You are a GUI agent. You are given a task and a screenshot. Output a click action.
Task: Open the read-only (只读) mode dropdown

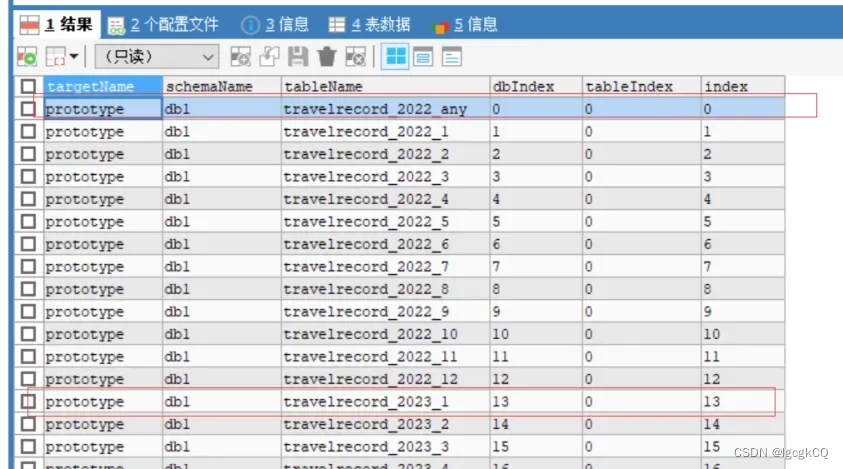click(x=157, y=56)
